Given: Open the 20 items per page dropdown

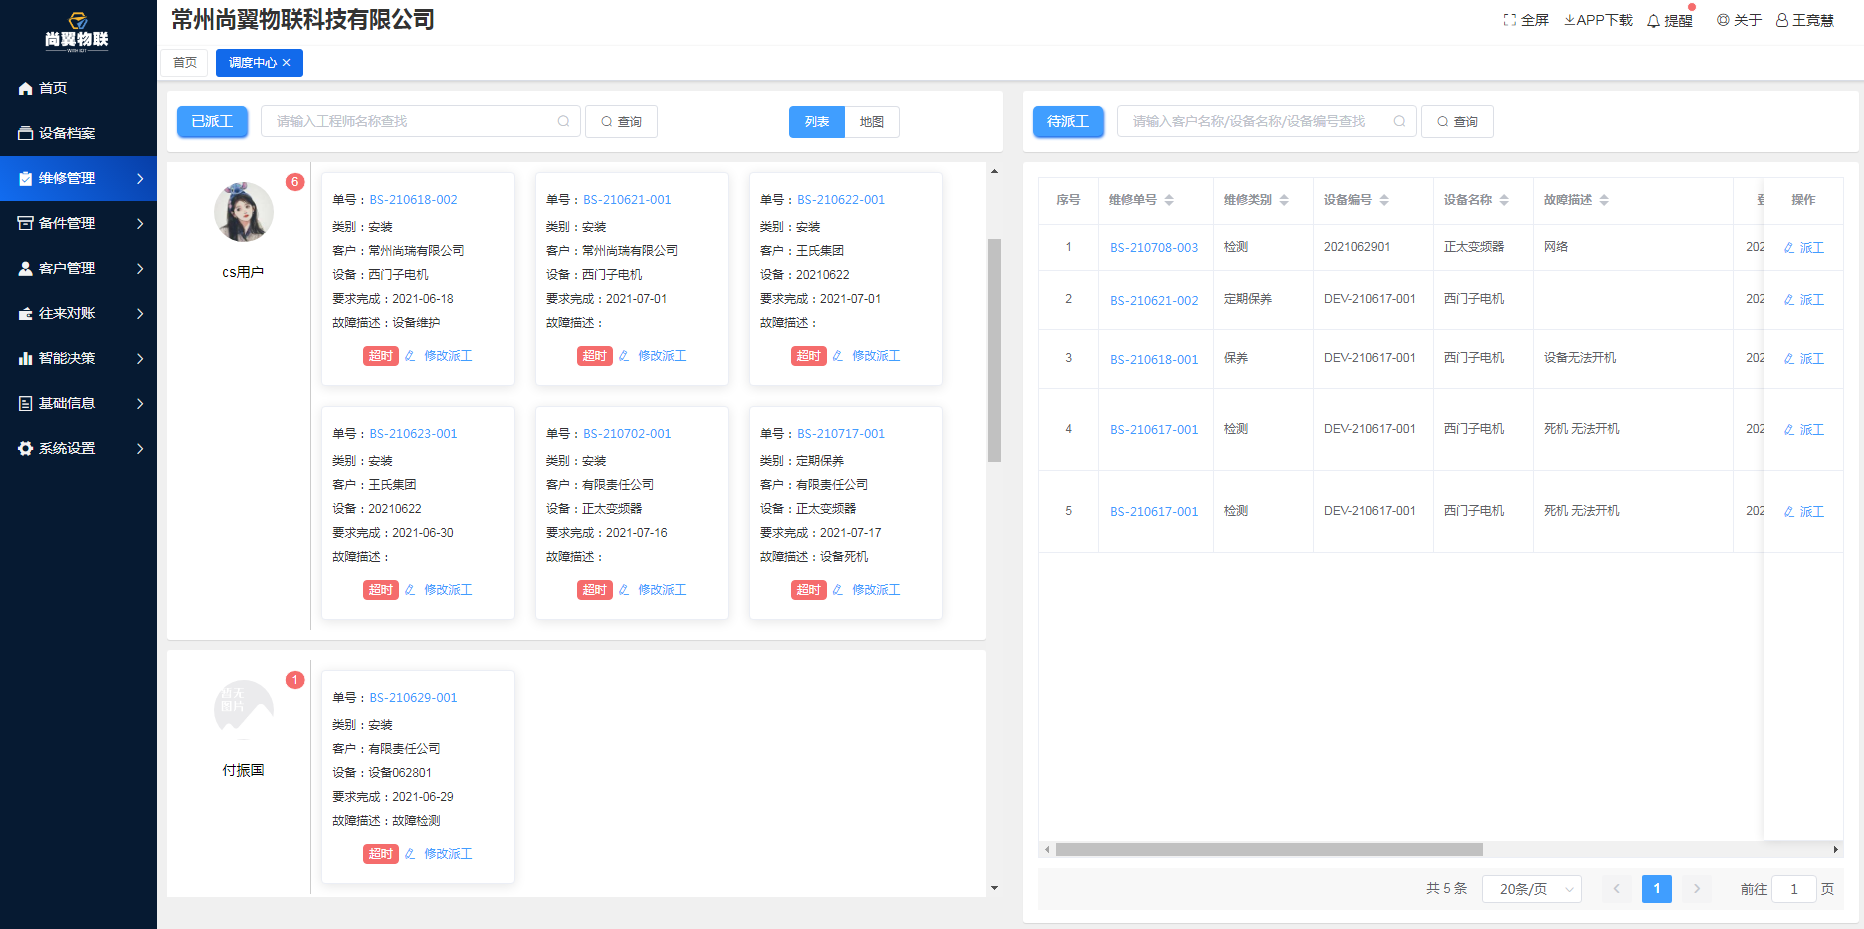Looking at the screenshot, I should pyautogui.click(x=1531, y=889).
